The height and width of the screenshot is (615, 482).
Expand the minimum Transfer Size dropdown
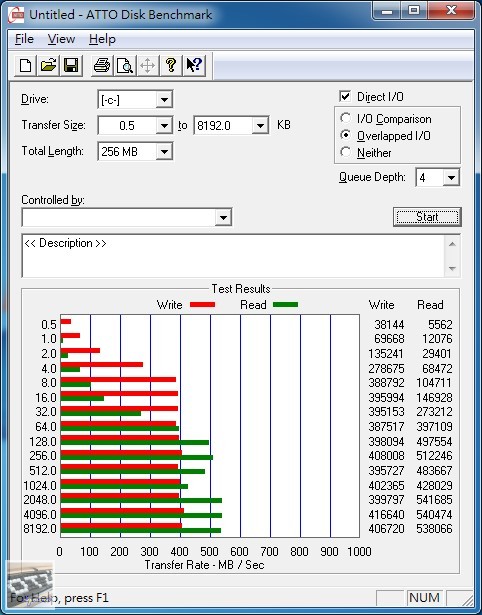pos(164,126)
